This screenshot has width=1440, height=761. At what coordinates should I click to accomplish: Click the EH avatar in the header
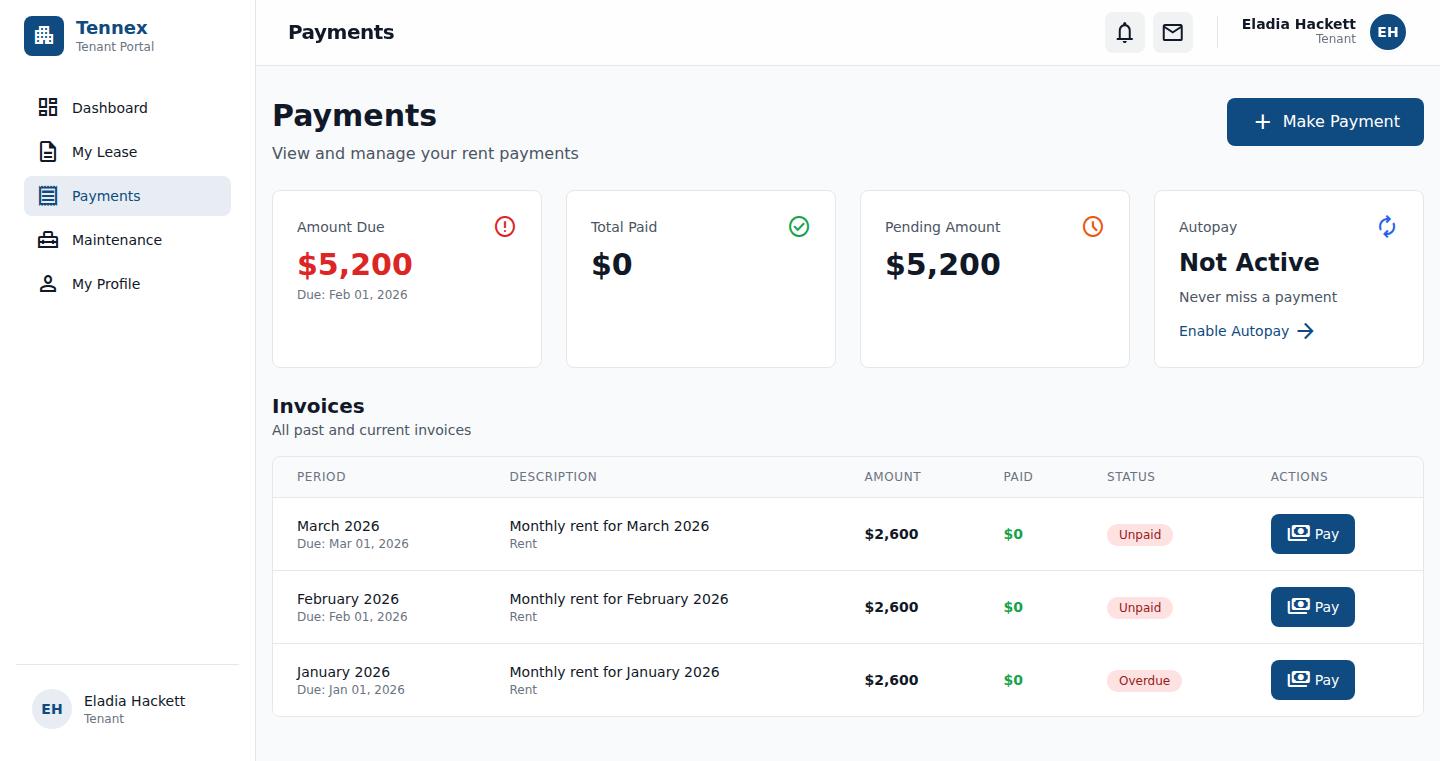pos(1387,32)
